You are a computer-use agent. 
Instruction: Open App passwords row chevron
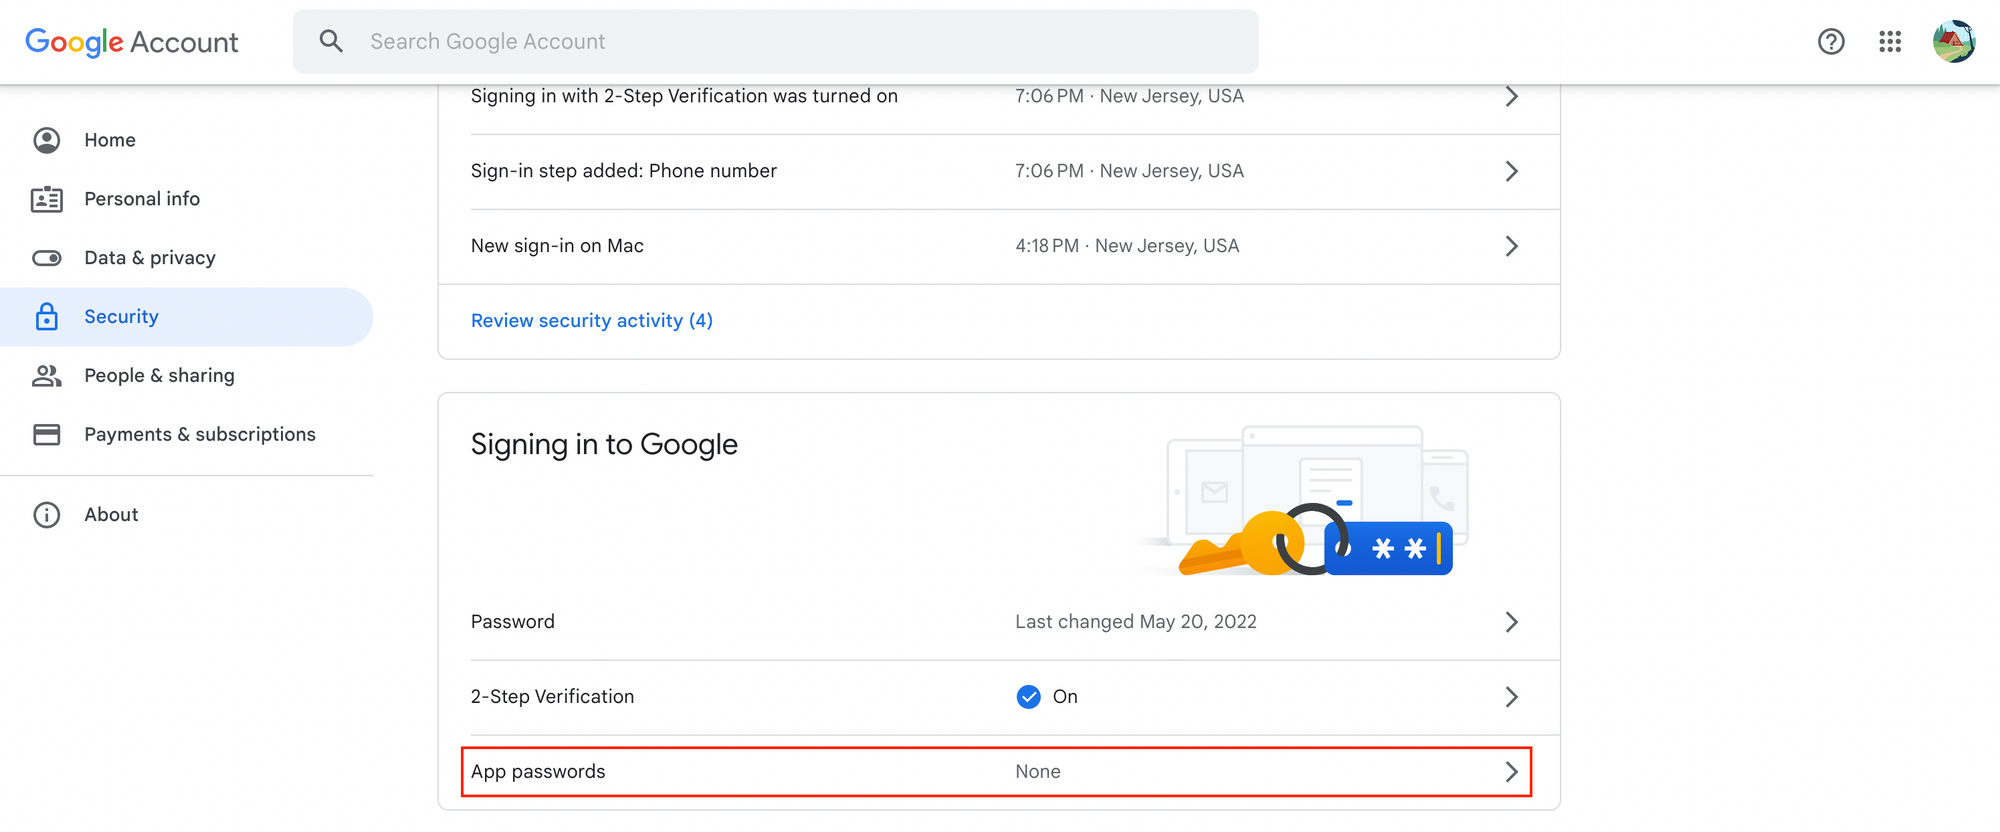click(1512, 772)
